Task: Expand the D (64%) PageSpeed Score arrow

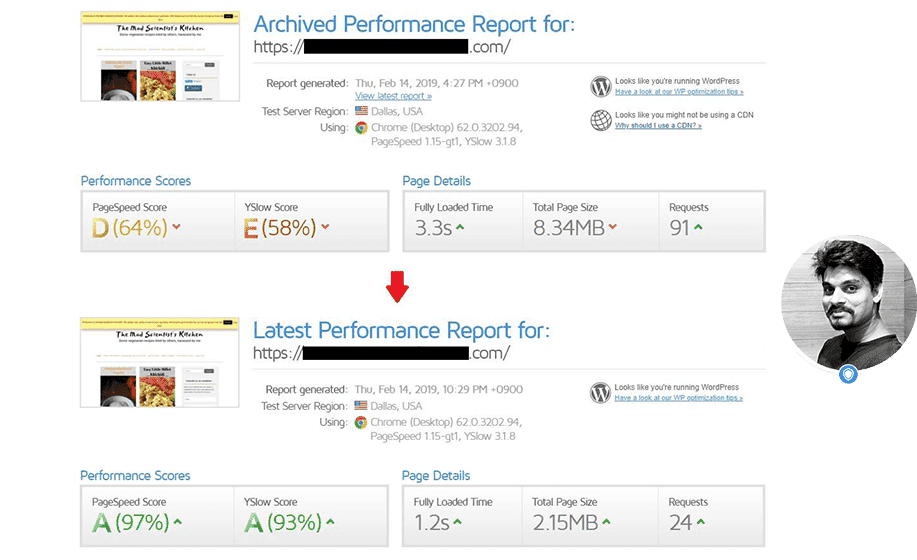Action: click(x=176, y=227)
